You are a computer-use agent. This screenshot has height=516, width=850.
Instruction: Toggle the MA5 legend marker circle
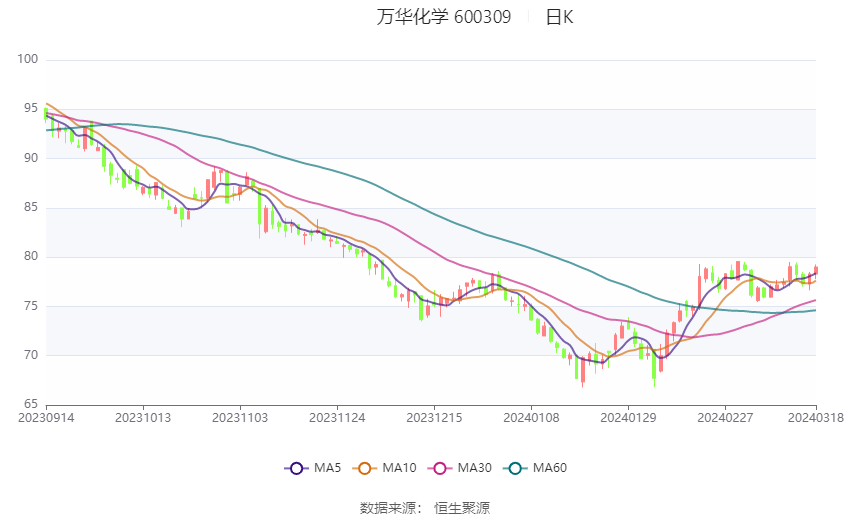pyautogui.click(x=295, y=468)
